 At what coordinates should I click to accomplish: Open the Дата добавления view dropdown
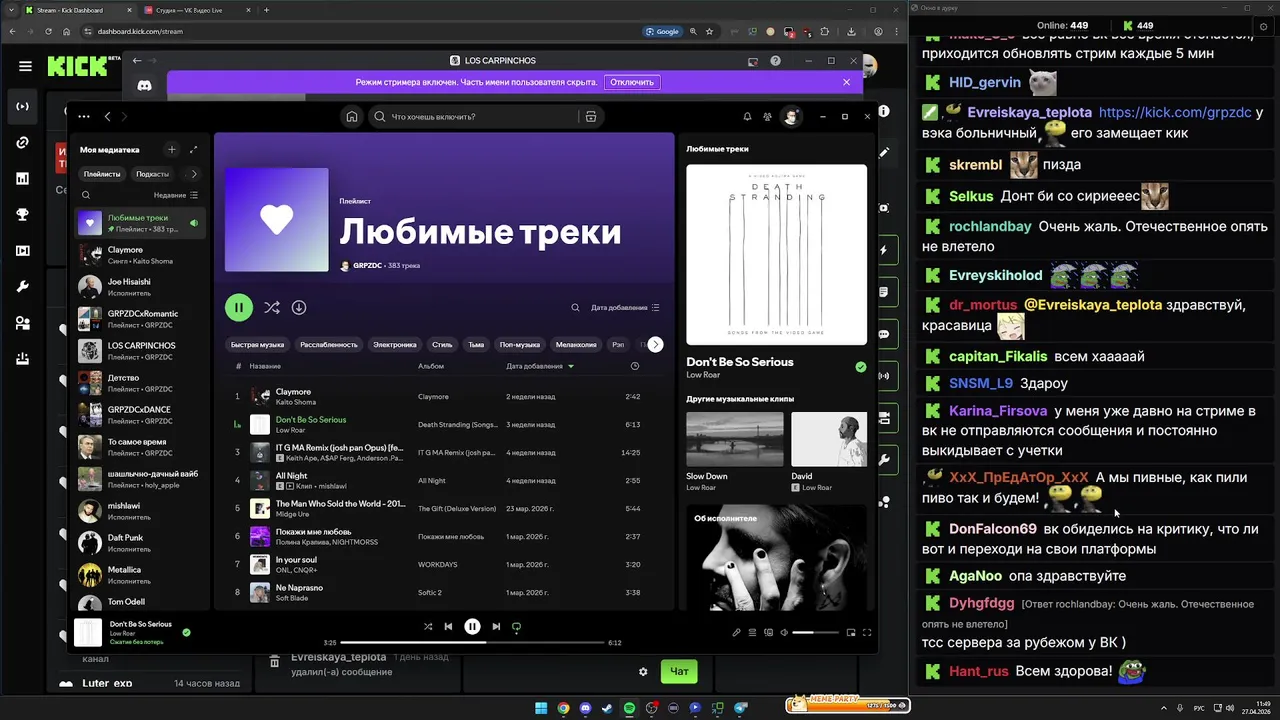tap(625, 308)
